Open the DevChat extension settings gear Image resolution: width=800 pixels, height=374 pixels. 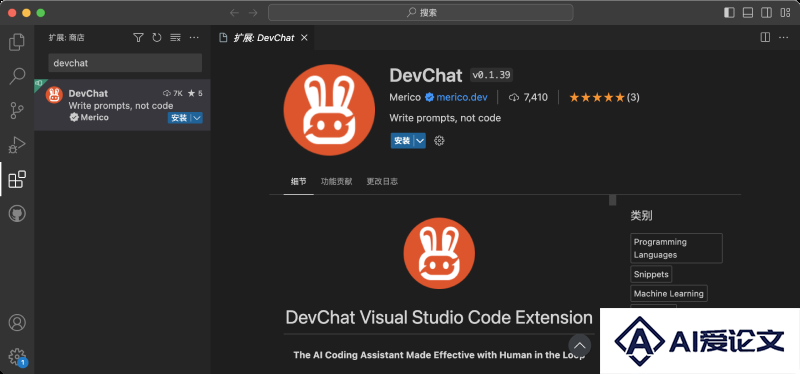[439, 140]
